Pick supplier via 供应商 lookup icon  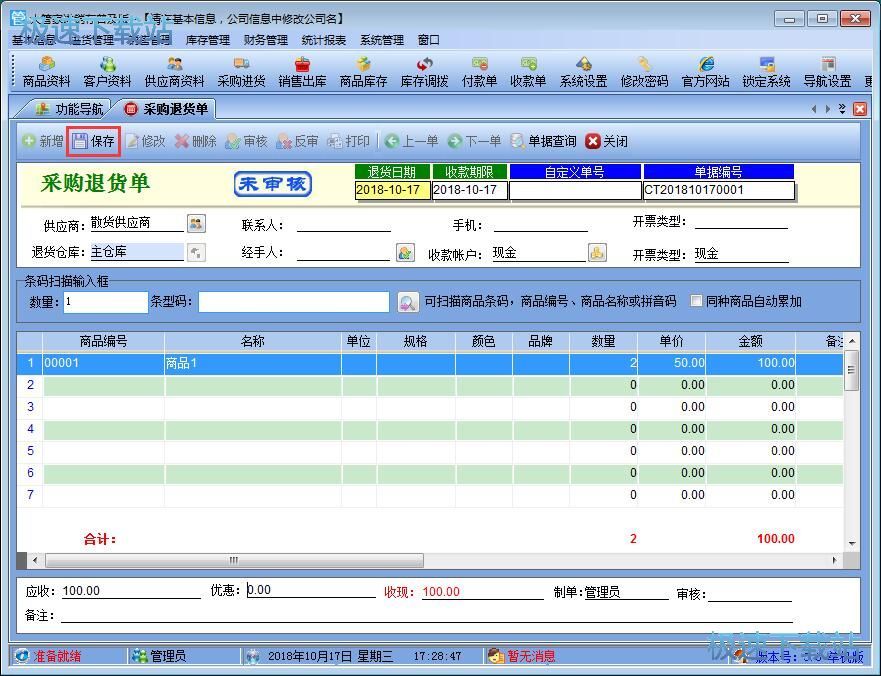tap(196, 224)
